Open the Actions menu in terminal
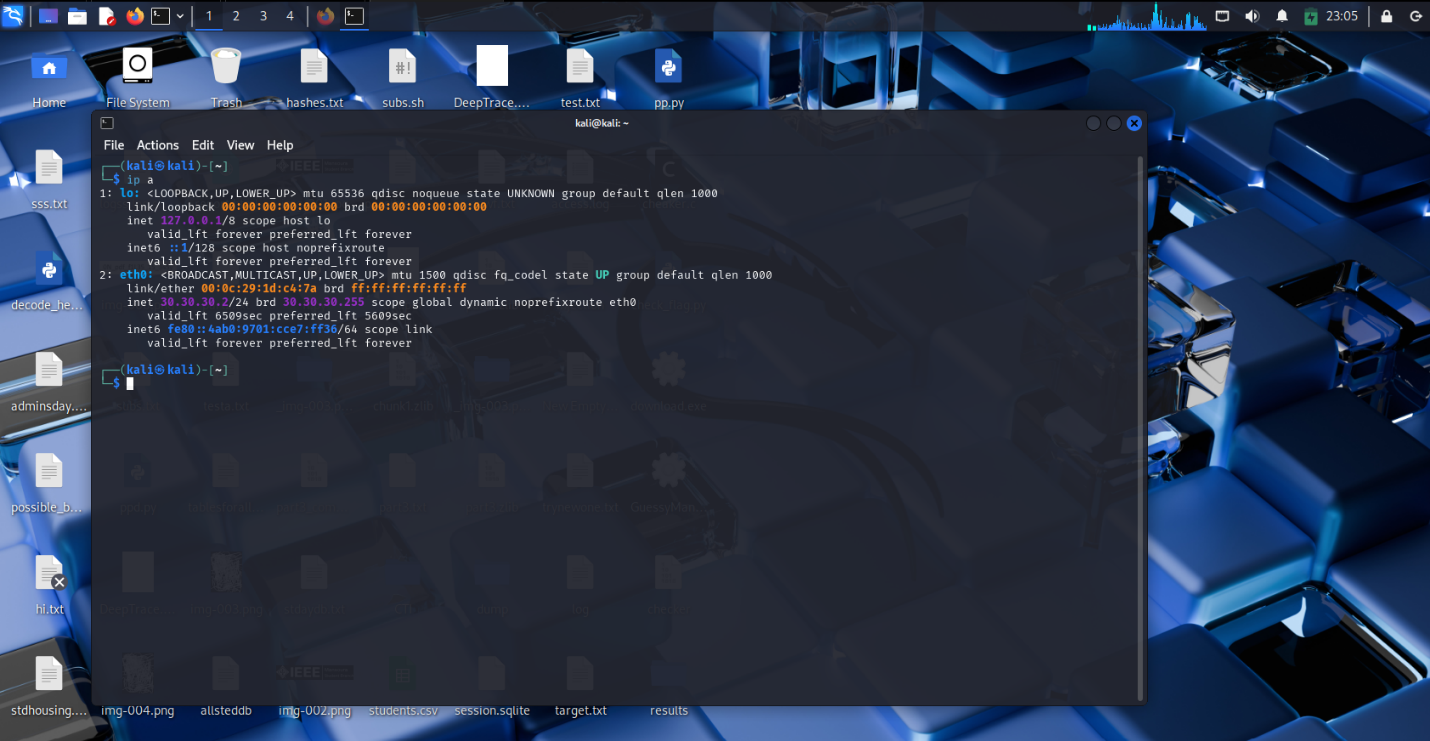 tap(157, 145)
